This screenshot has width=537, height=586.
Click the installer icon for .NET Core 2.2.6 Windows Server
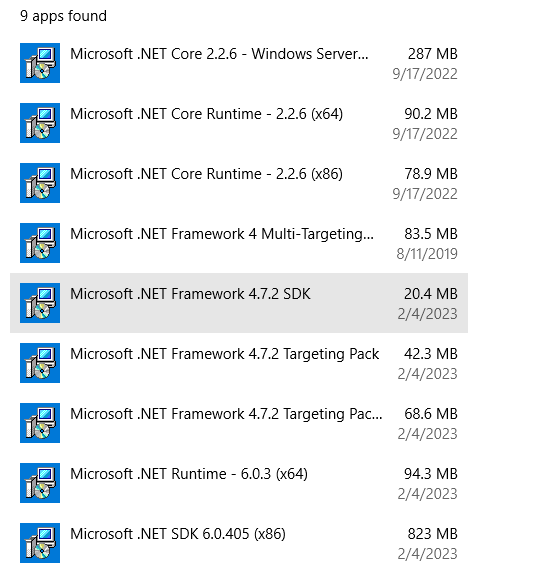click(x=40, y=63)
